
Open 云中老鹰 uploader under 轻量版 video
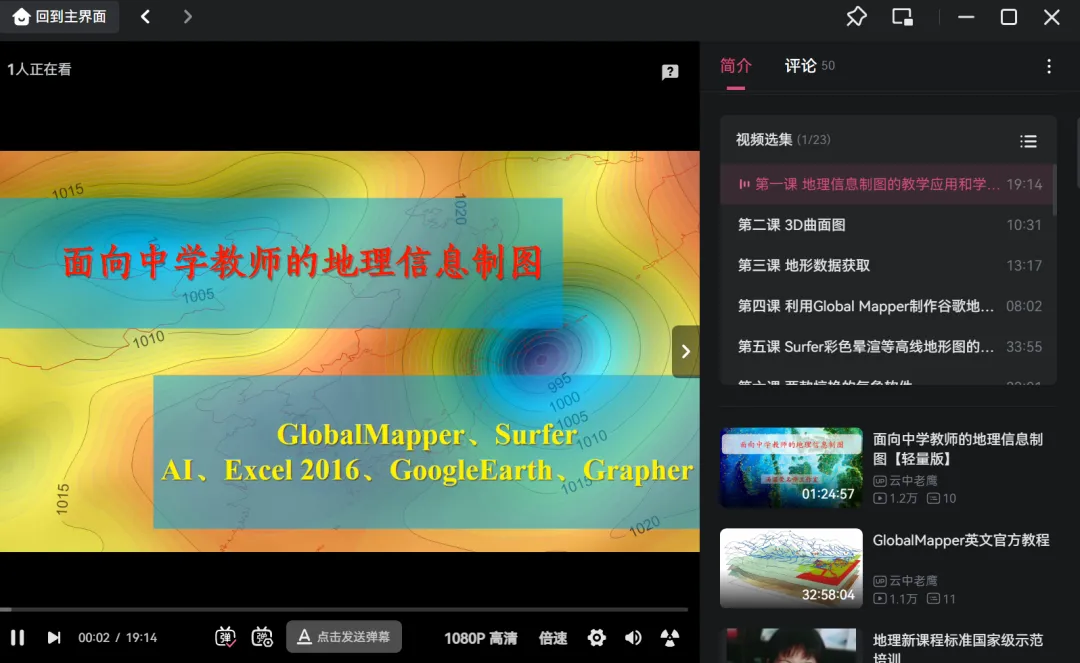[x=906, y=481]
